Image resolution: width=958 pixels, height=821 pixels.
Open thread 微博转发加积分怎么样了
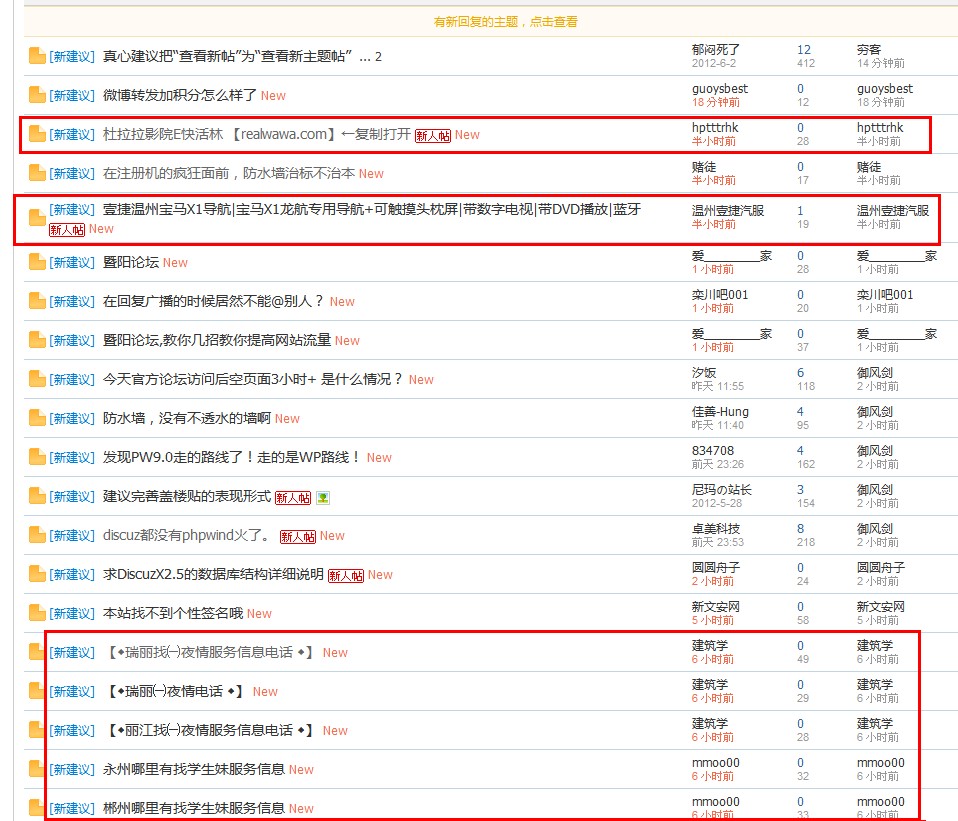pyautogui.click(x=180, y=95)
